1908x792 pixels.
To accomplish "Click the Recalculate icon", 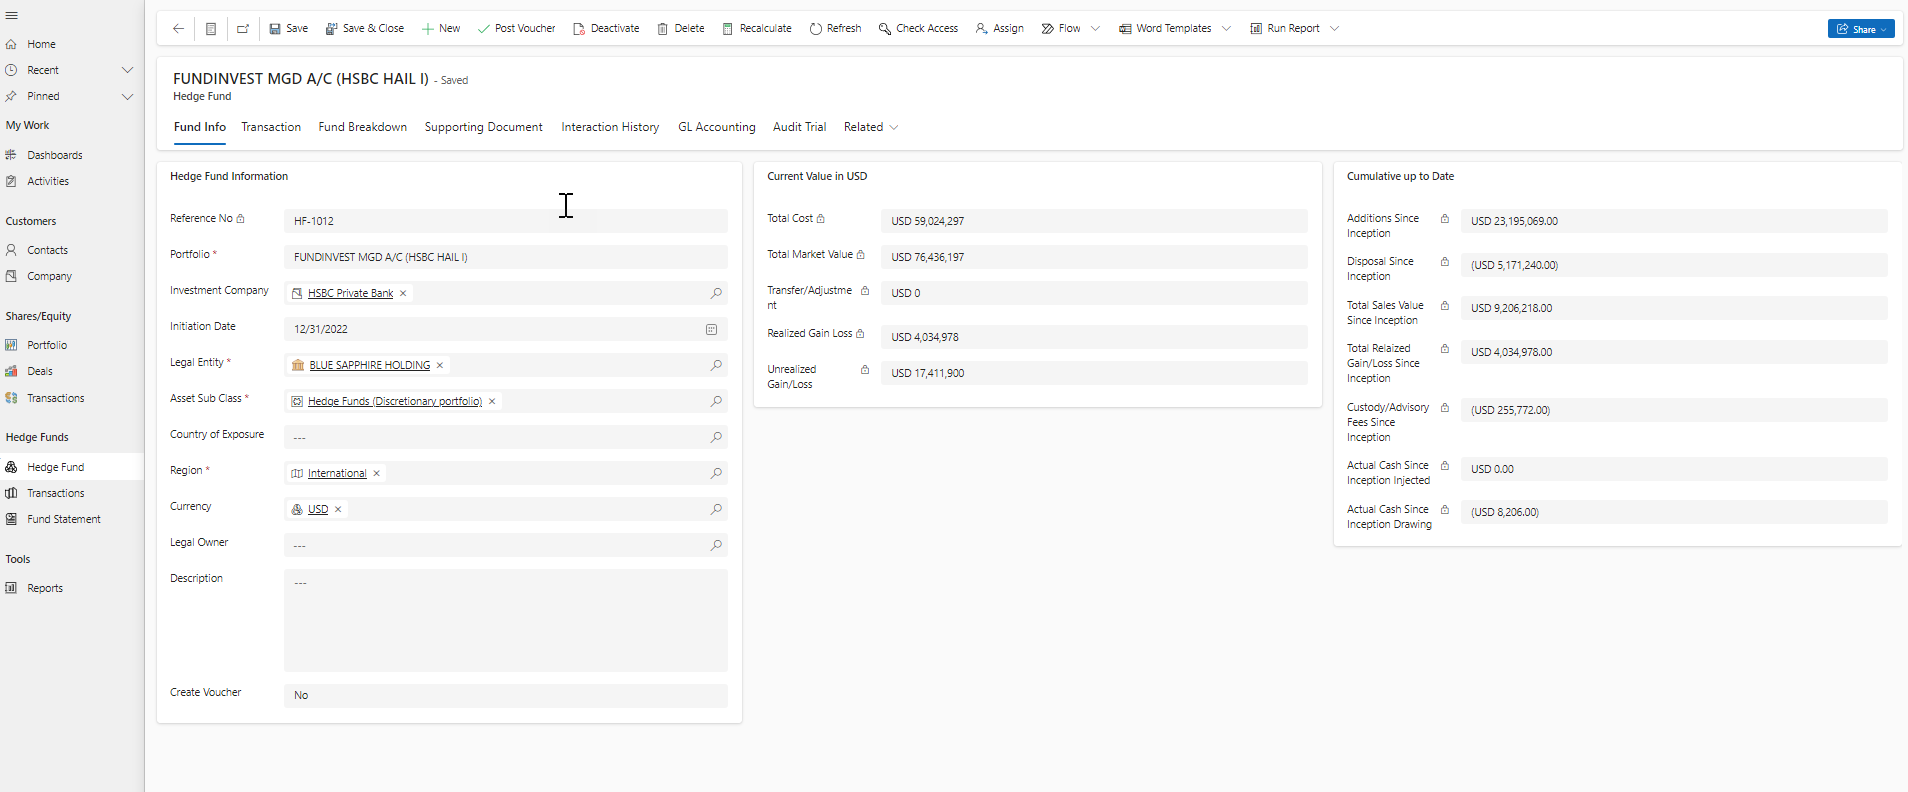I will 728,29.
